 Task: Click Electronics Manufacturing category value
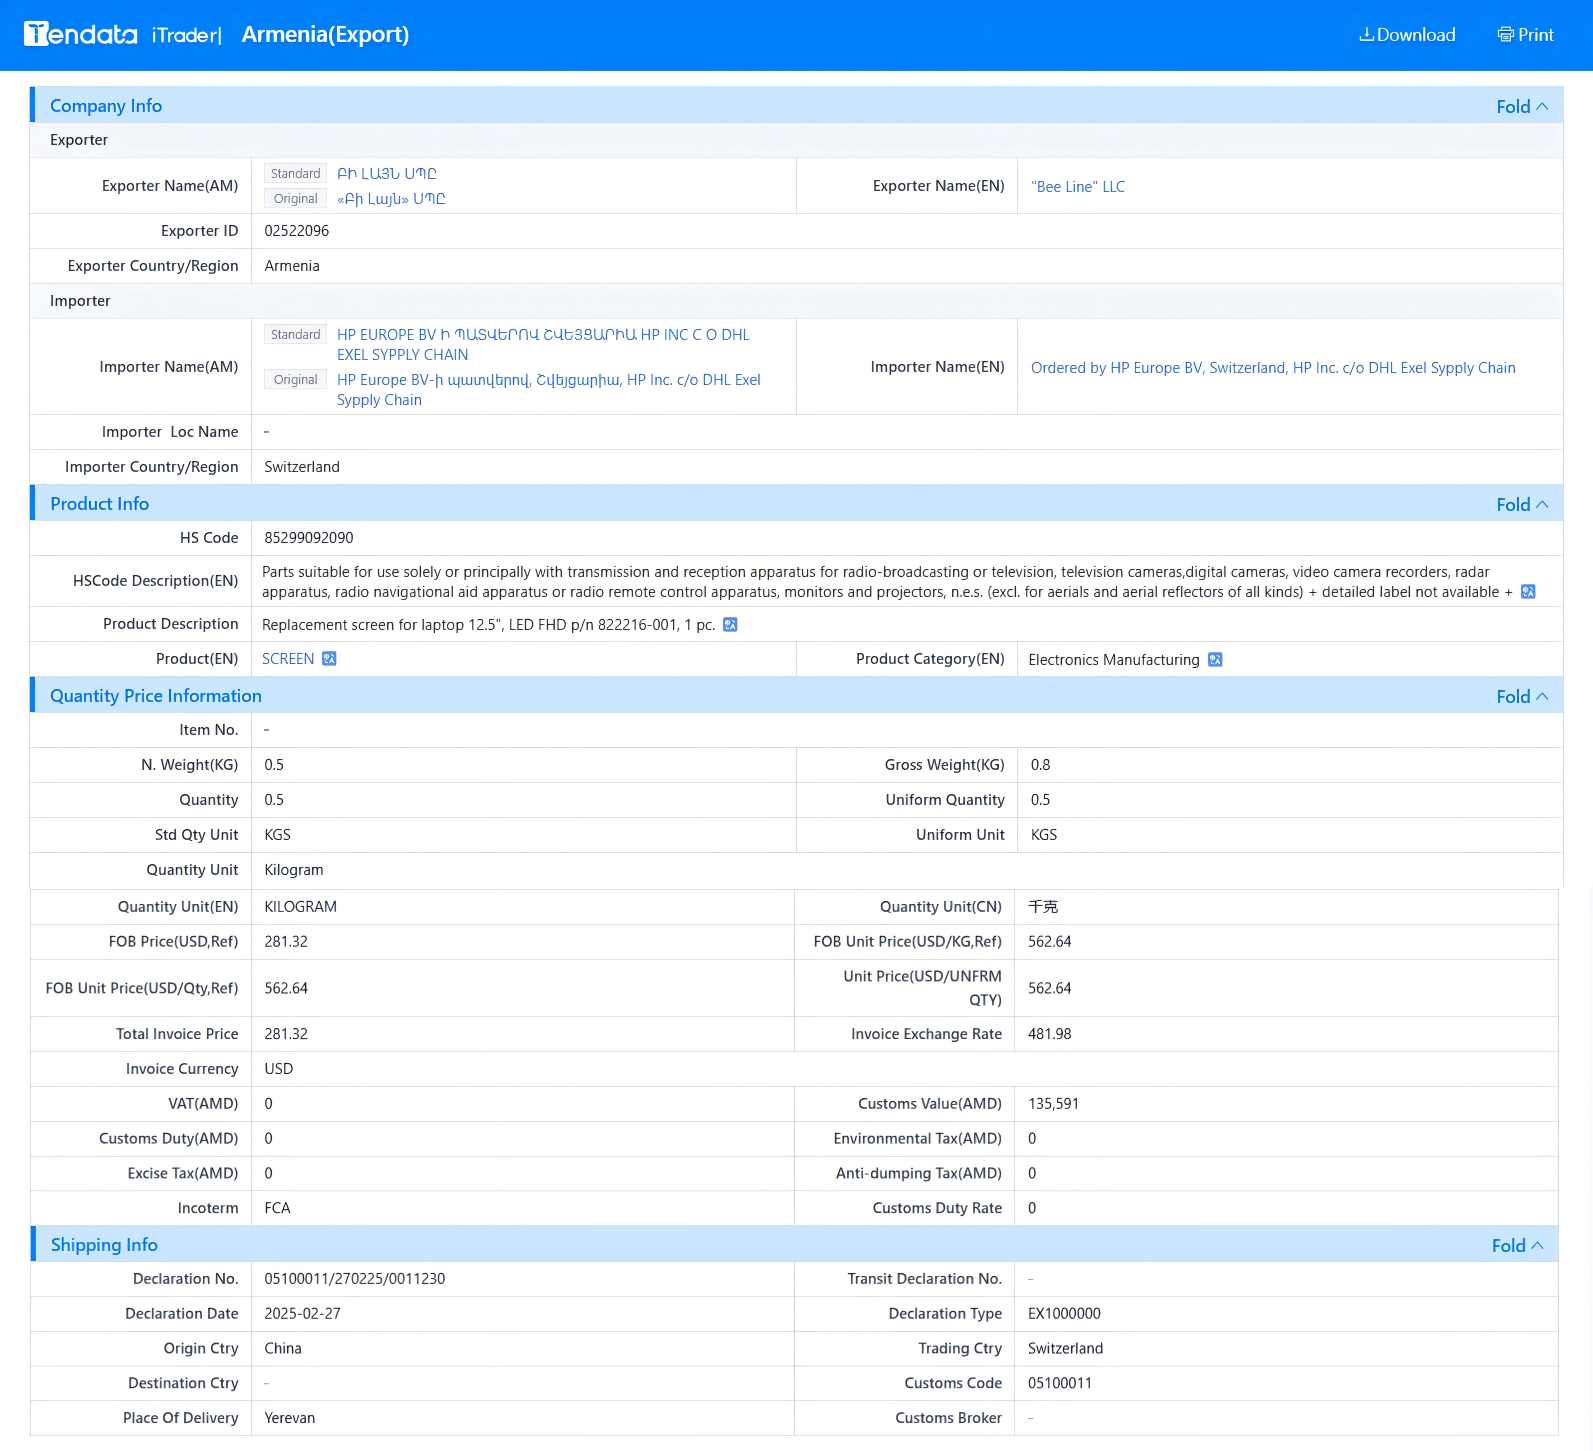[1114, 660]
